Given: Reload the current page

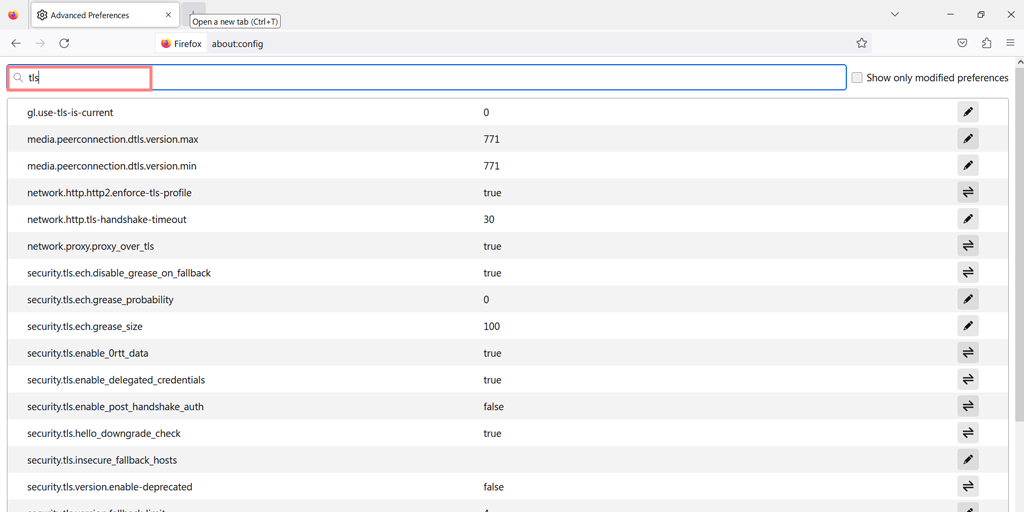Looking at the screenshot, I should click(64, 44).
